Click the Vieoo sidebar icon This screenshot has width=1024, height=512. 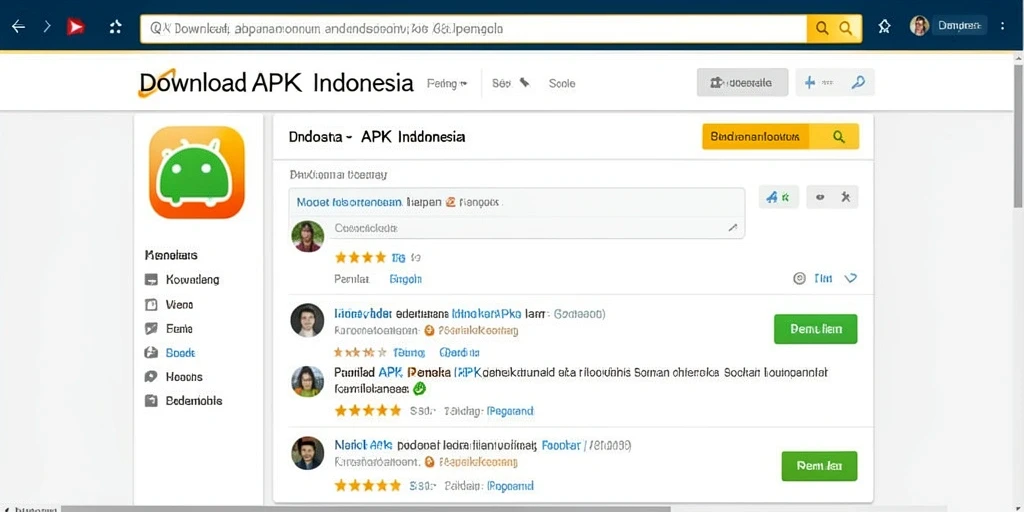click(151, 304)
